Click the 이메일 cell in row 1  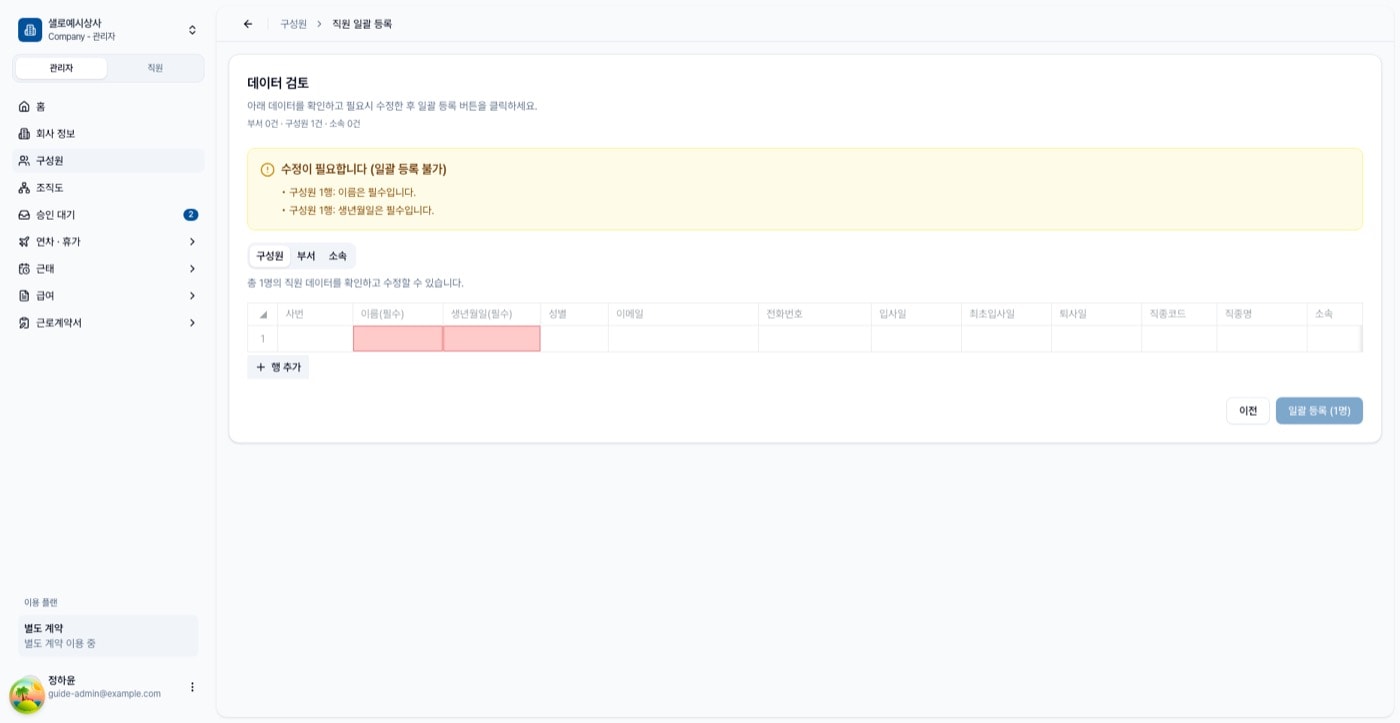[x=683, y=339]
